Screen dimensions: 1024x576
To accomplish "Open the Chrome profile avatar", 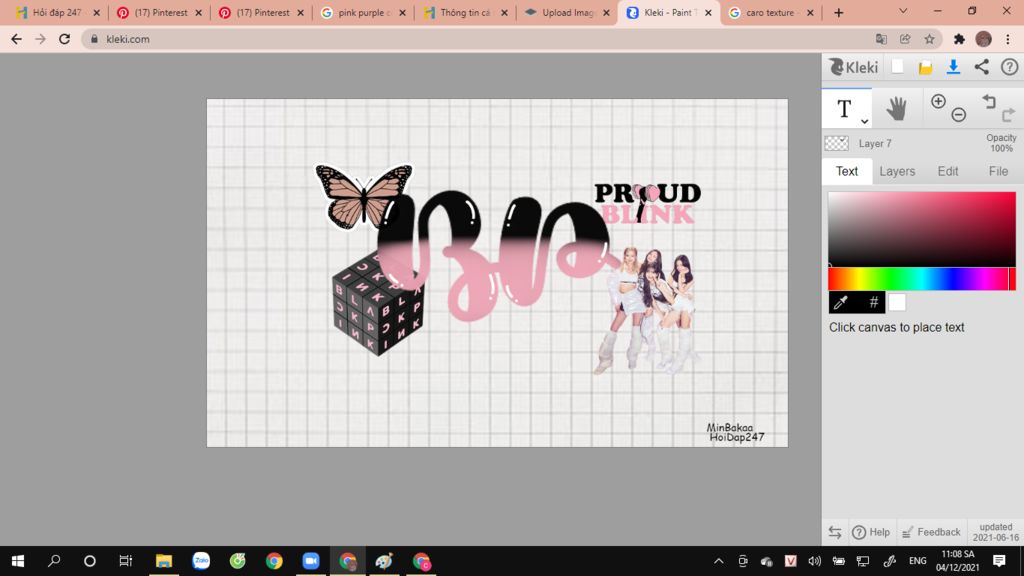I will point(983,39).
